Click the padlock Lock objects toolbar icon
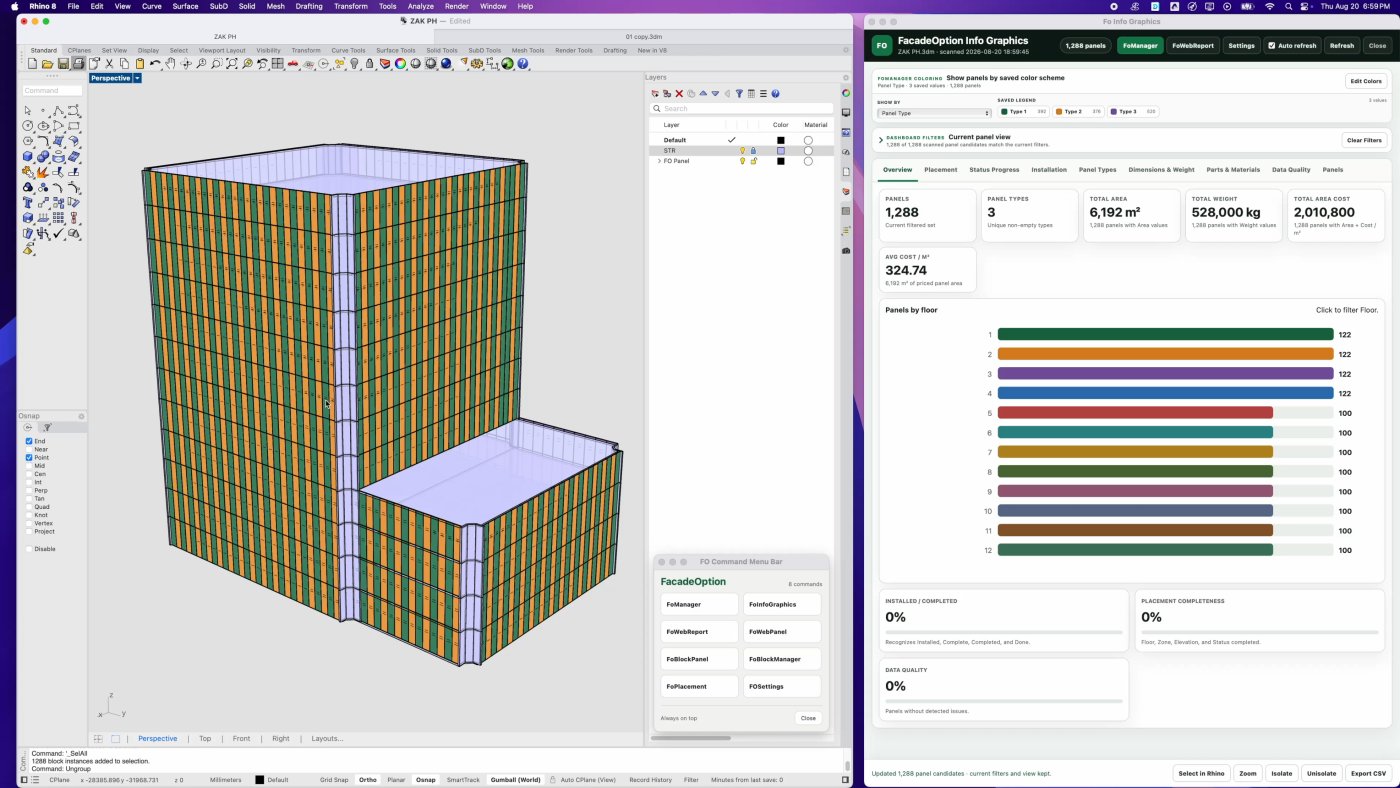This screenshot has width=1400, height=788. pos(370,64)
